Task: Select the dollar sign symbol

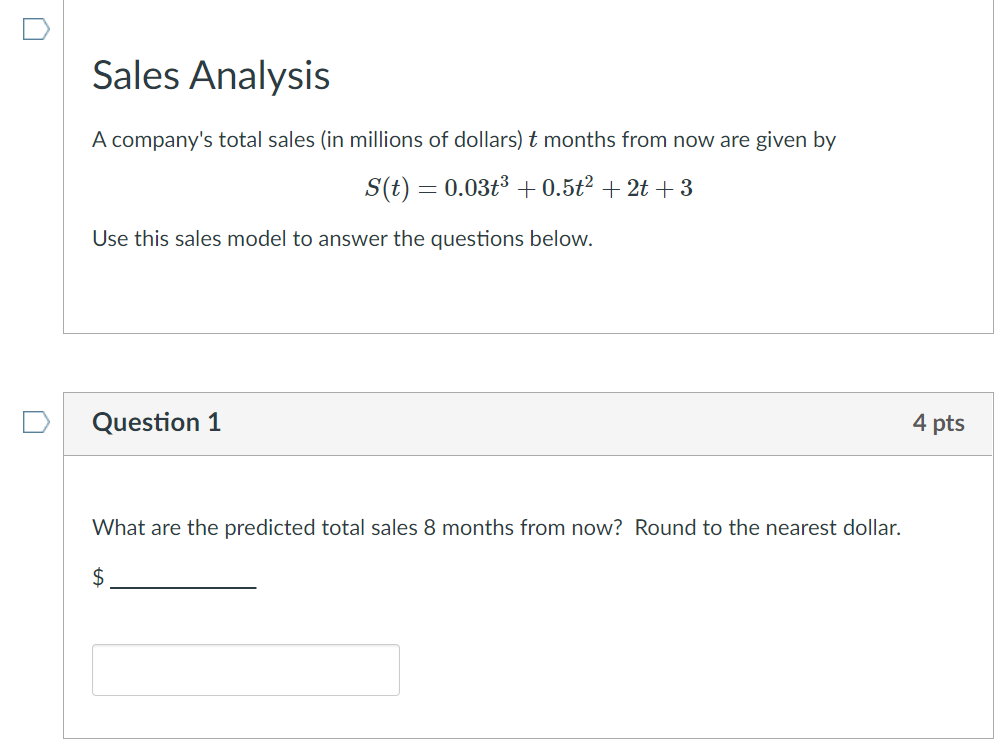Action: click(x=97, y=577)
